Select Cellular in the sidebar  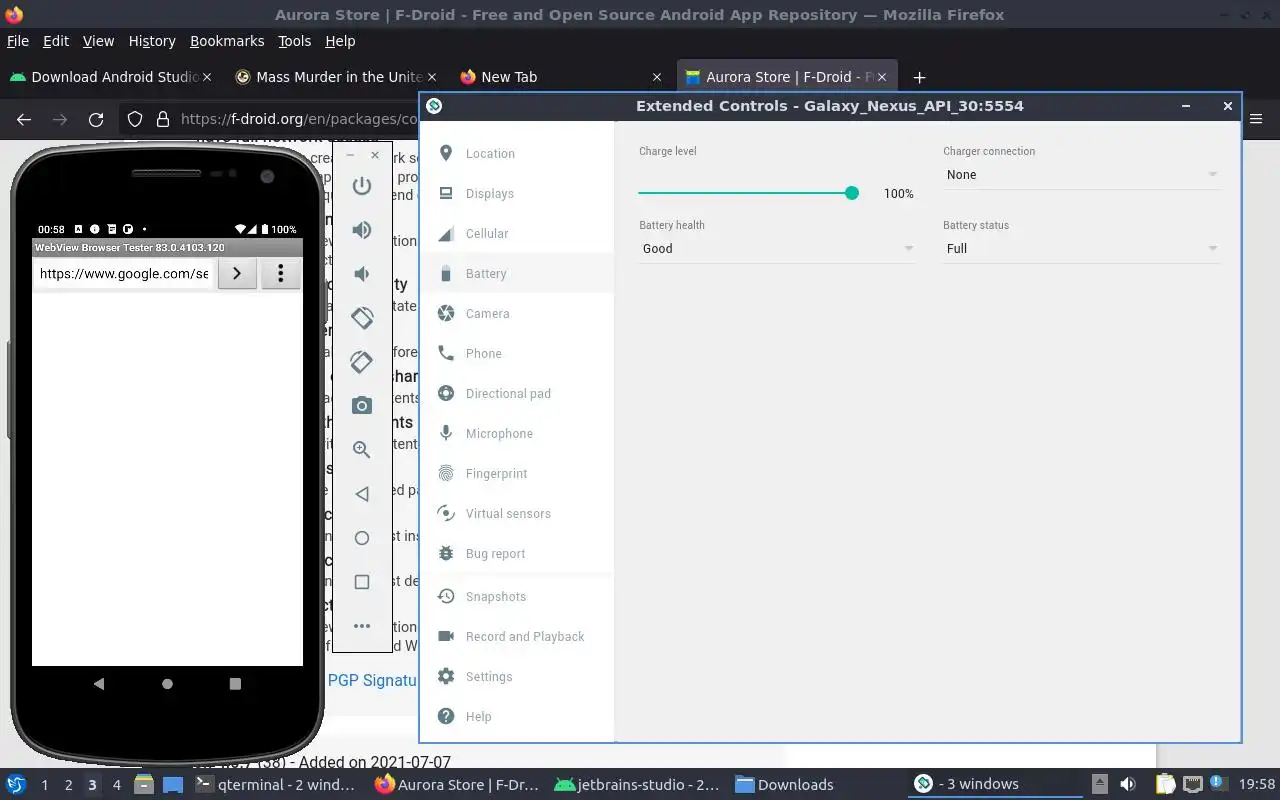[x=516, y=233]
